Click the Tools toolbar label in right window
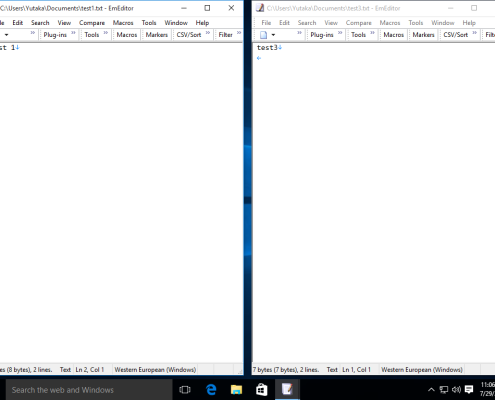 click(358, 35)
